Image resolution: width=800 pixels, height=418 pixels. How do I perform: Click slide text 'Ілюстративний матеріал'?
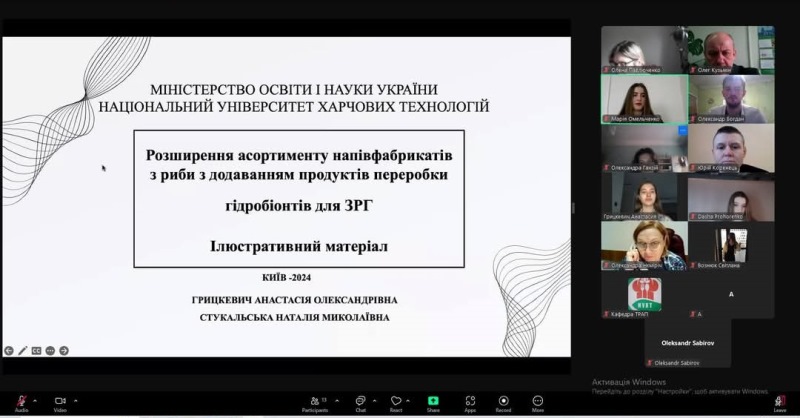[x=299, y=247]
